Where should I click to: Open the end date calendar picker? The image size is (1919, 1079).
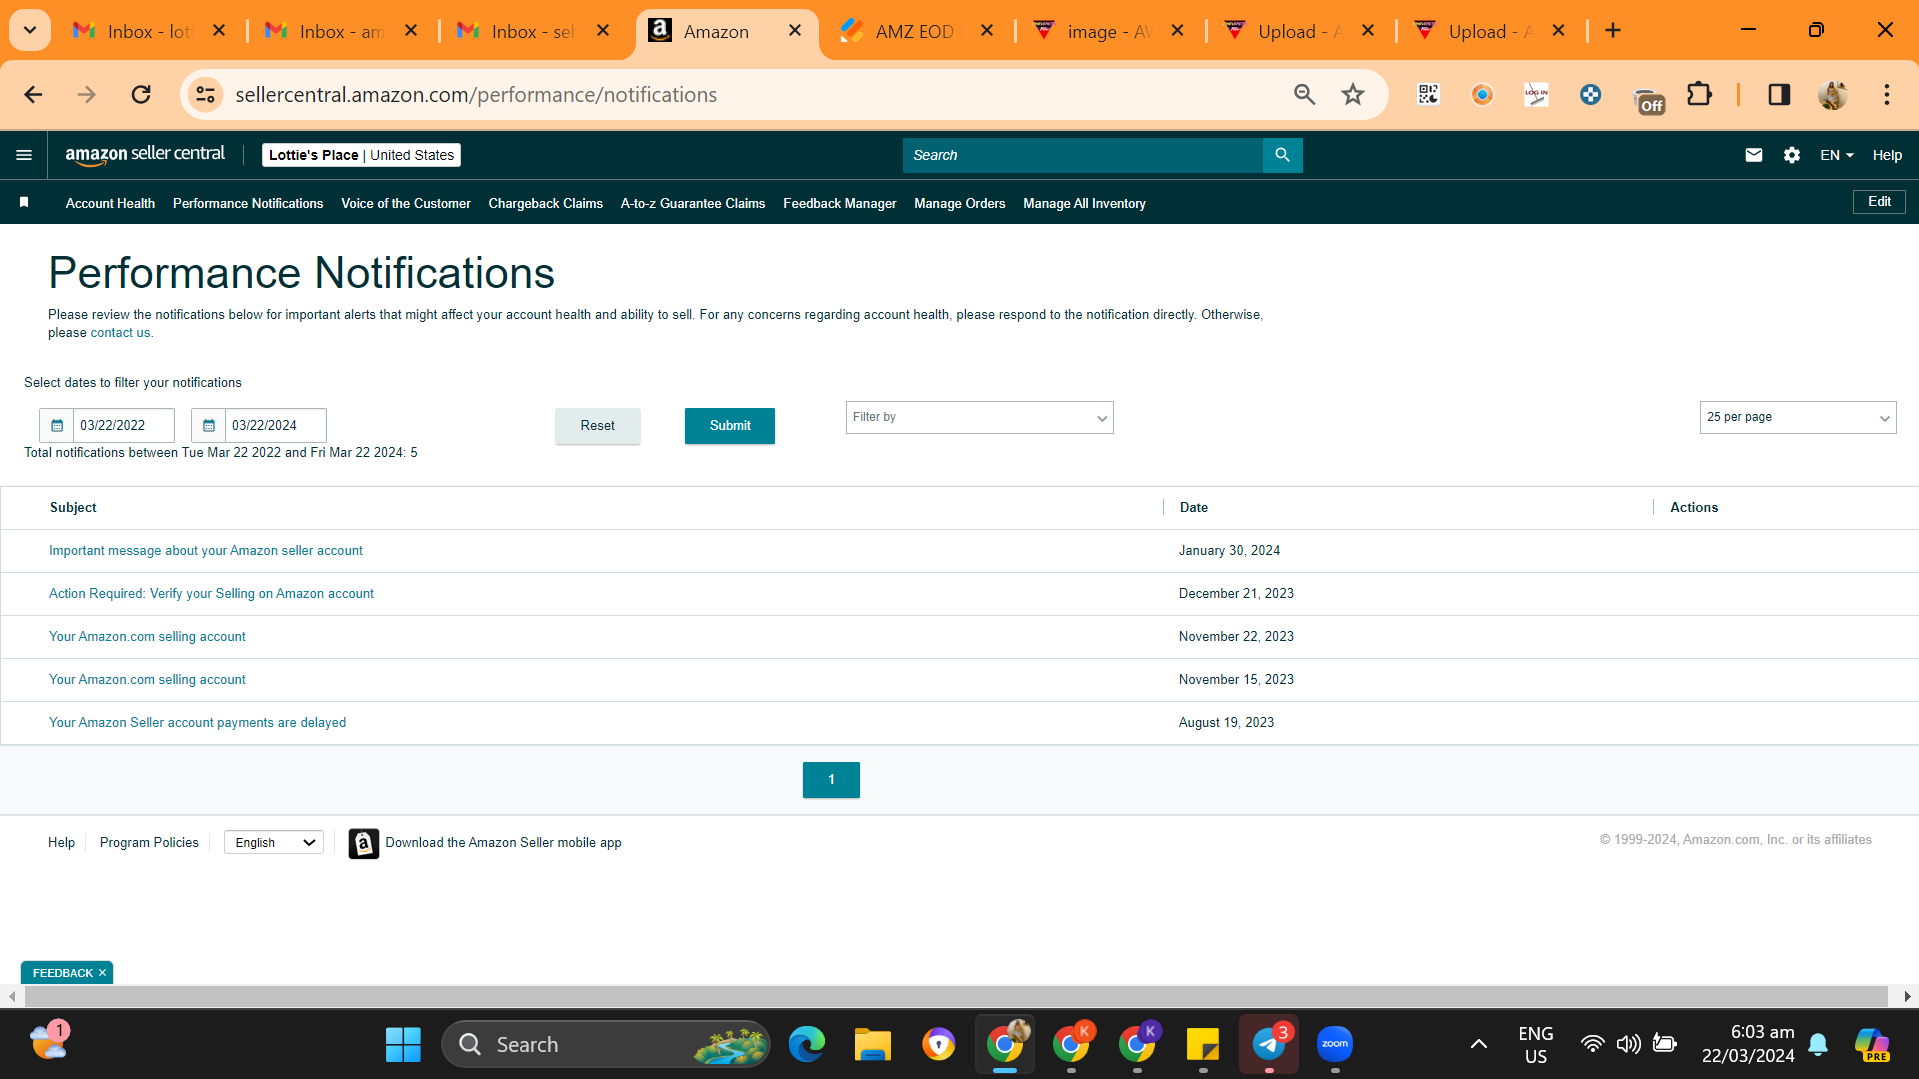pyautogui.click(x=209, y=425)
